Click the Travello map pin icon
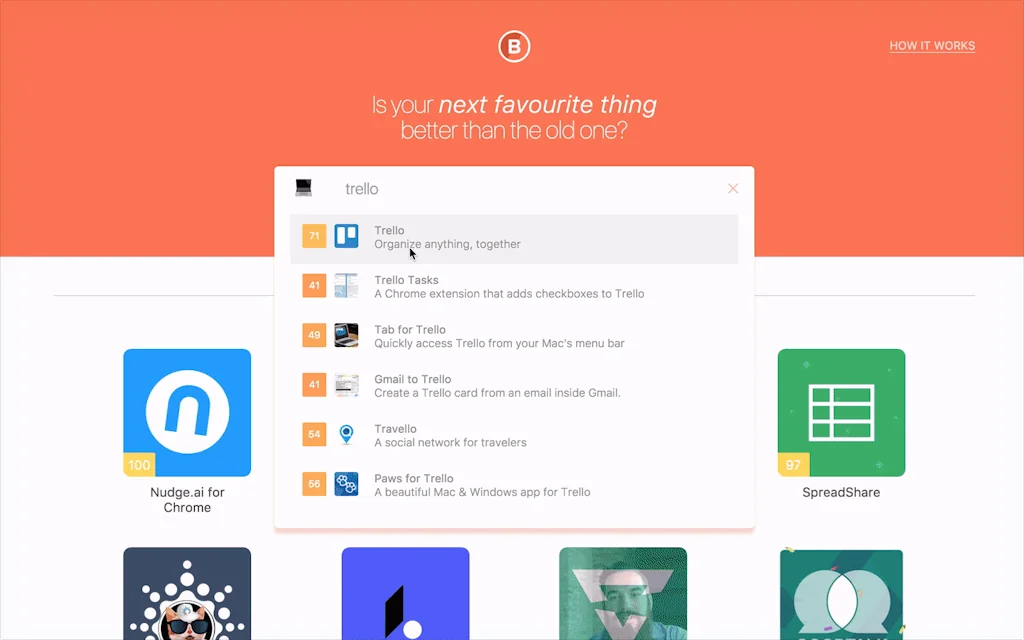Image resolution: width=1024 pixels, height=640 pixels. 346,434
